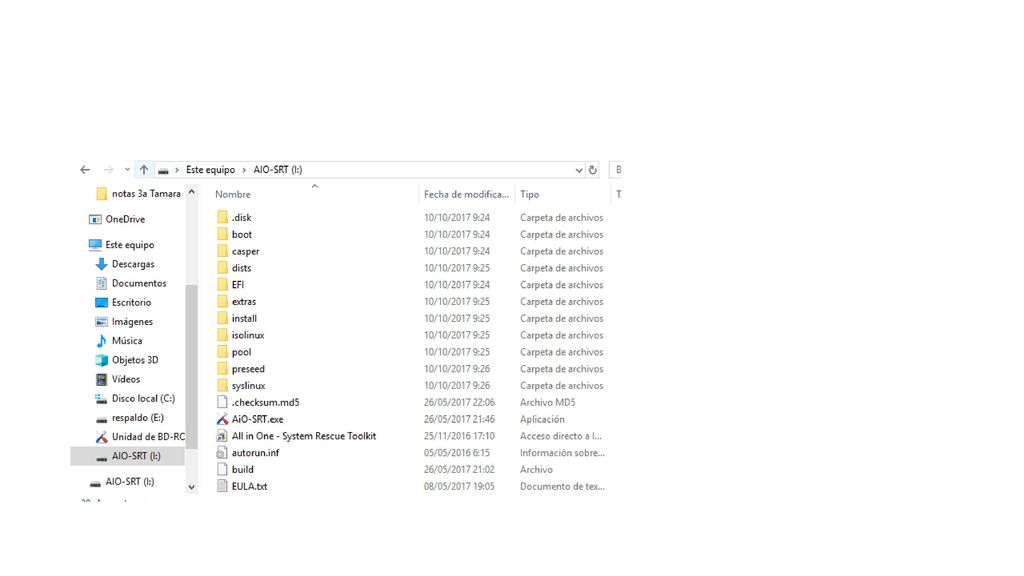The height and width of the screenshot is (576, 1024).
Task: Open Disco local (C:) in navigation pane
Action: tap(135, 398)
